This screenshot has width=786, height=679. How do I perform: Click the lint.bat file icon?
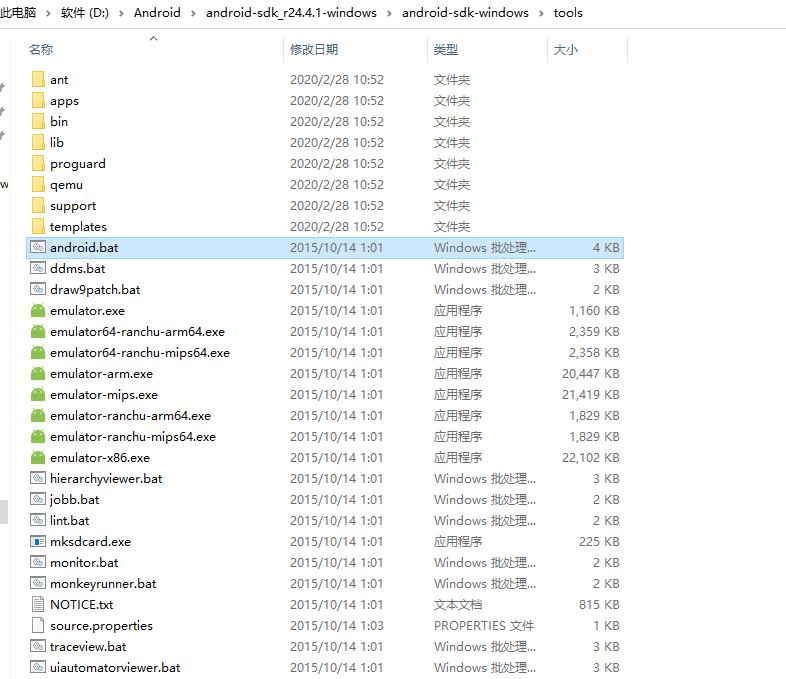(38, 521)
